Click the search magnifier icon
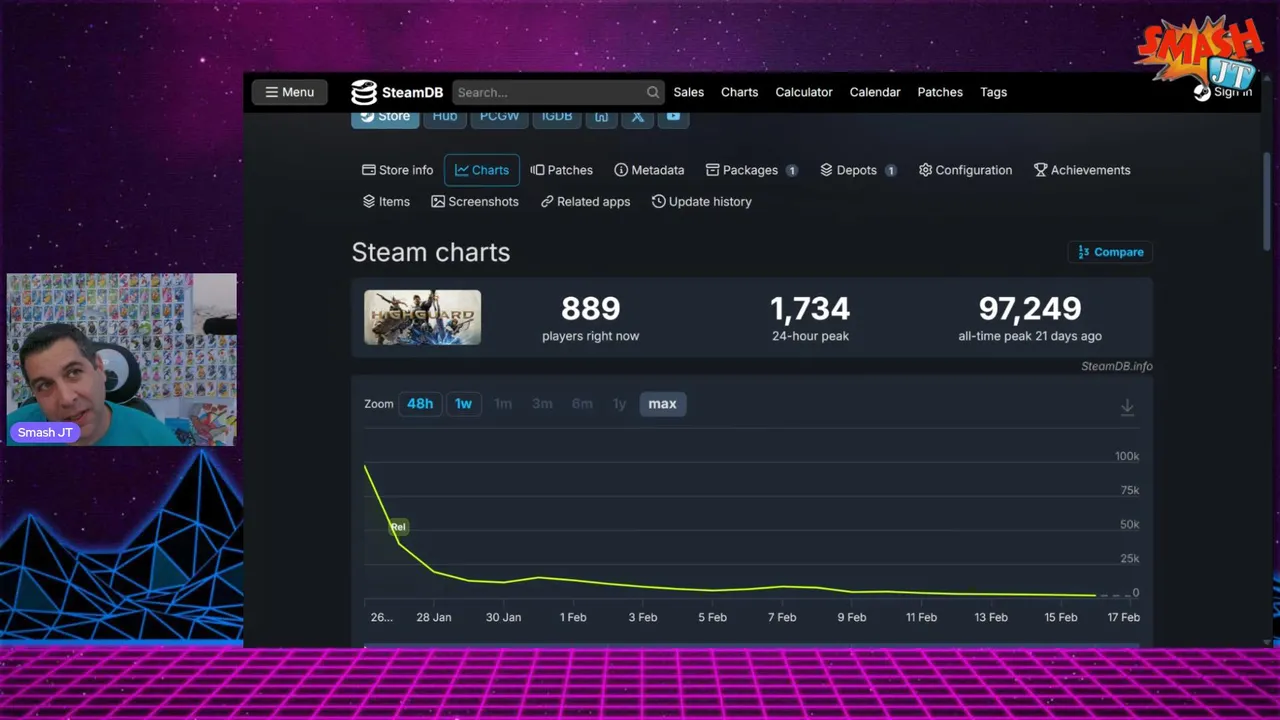The width and height of the screenshot is (1280, 720). click(653, 92)
